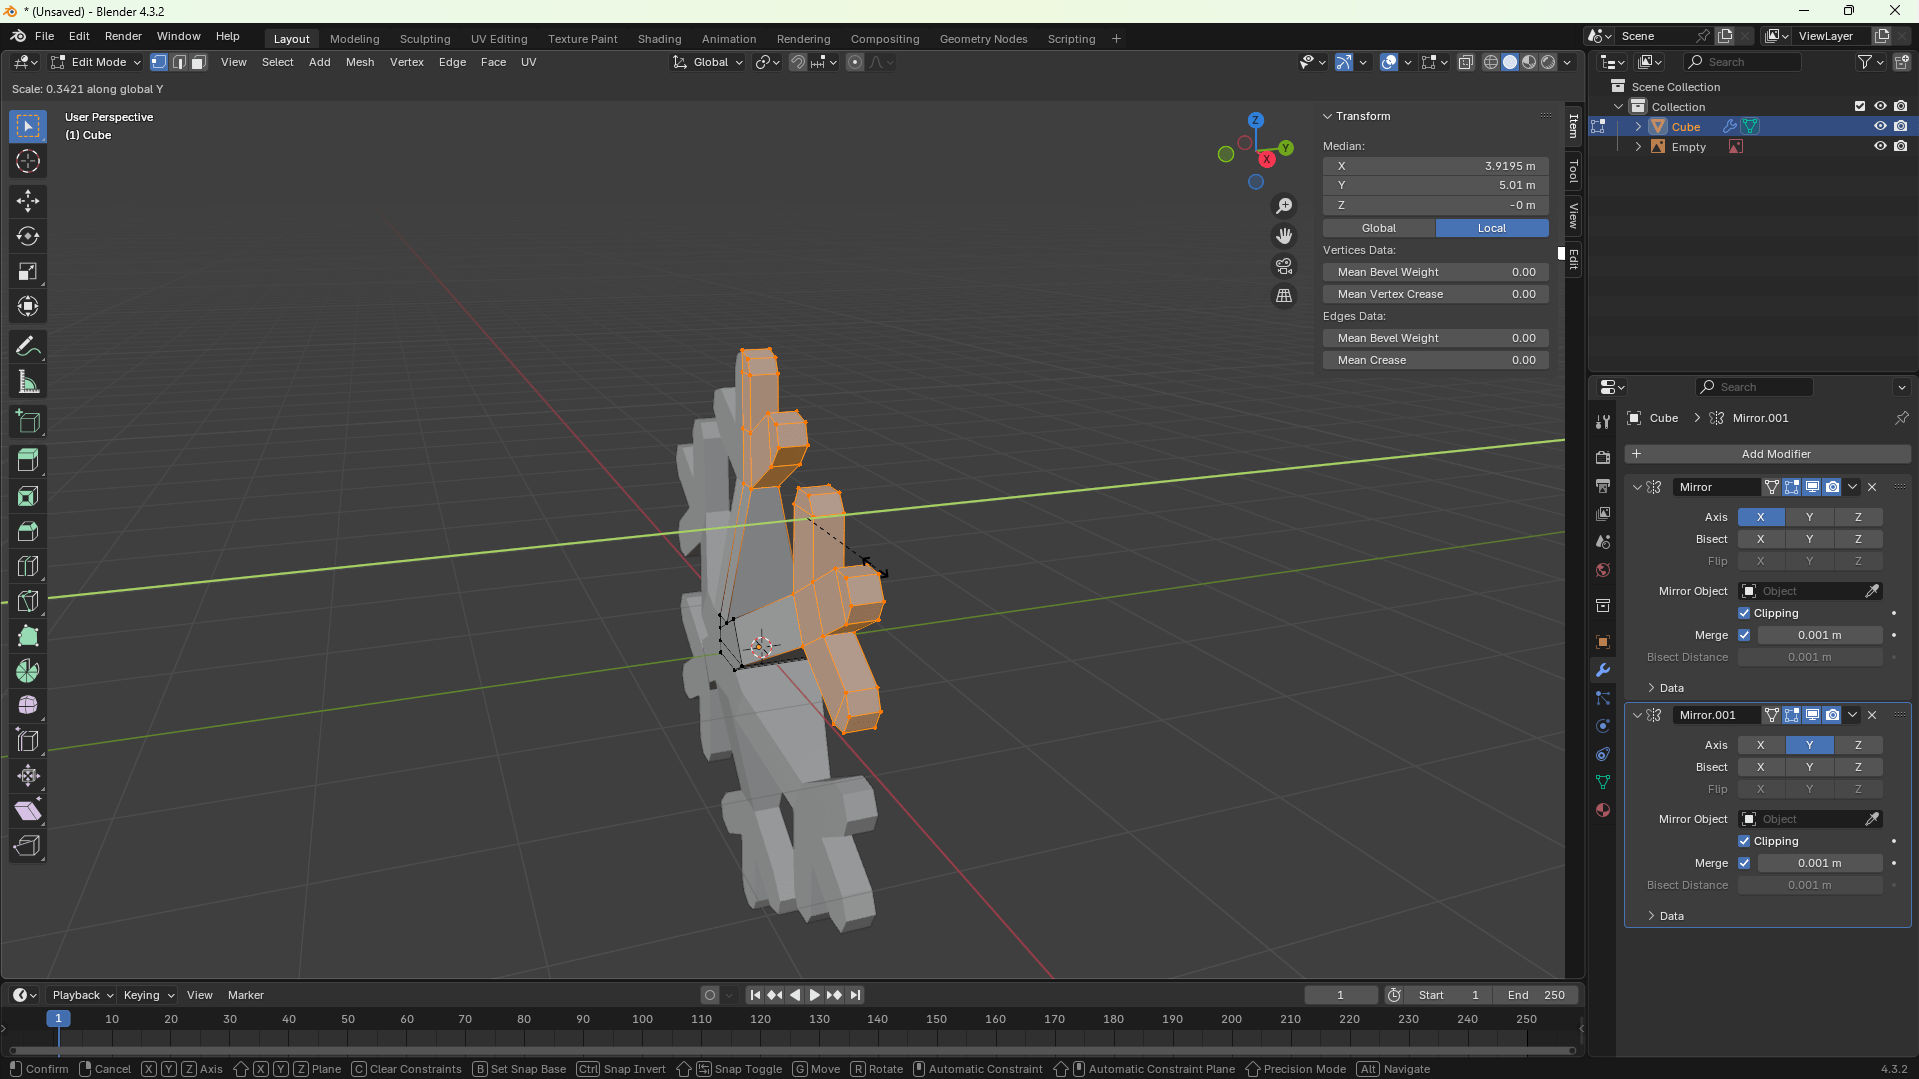Click the viewport pan hand icon
Image resolution: width=1919 pixels, height=1079 pixels.
click(1284, 236)
